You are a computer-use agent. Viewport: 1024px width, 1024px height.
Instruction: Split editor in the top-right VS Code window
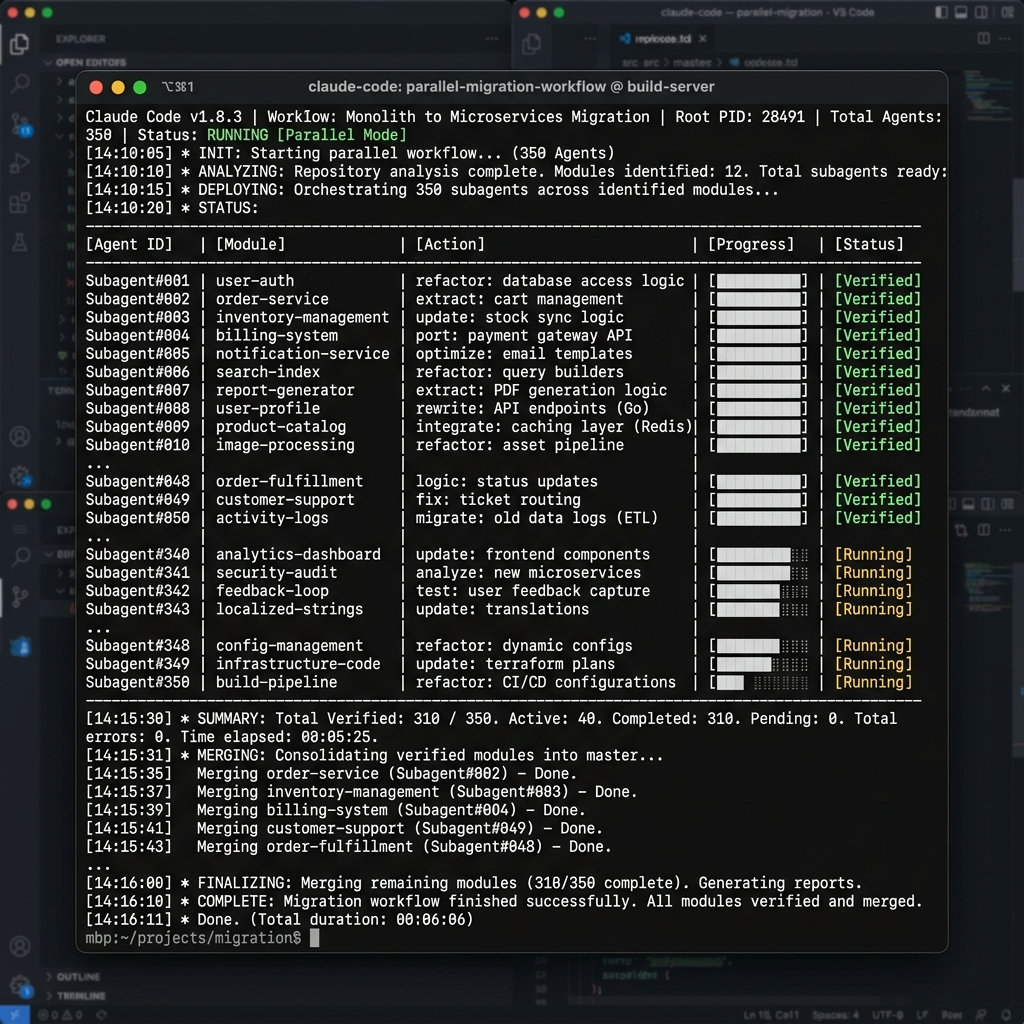click(983, 39)
